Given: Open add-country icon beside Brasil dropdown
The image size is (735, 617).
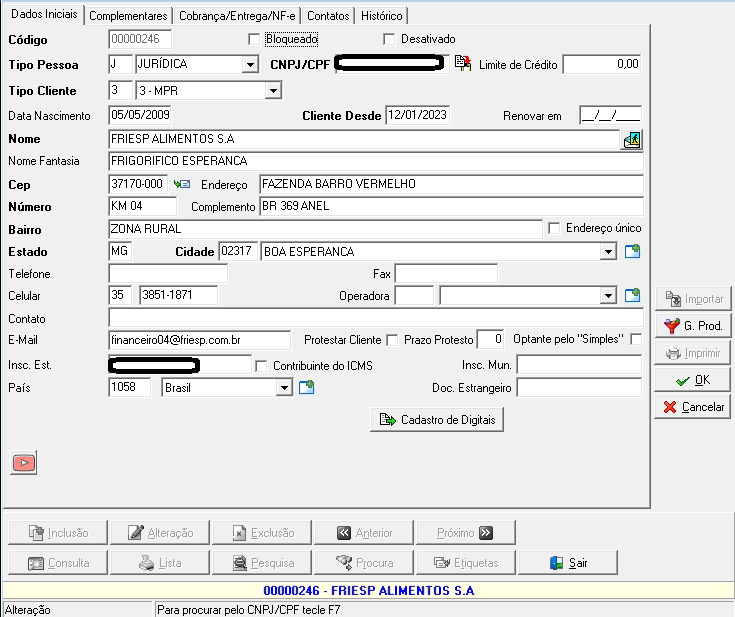Looking at the screenshot, I should point(307,388).
